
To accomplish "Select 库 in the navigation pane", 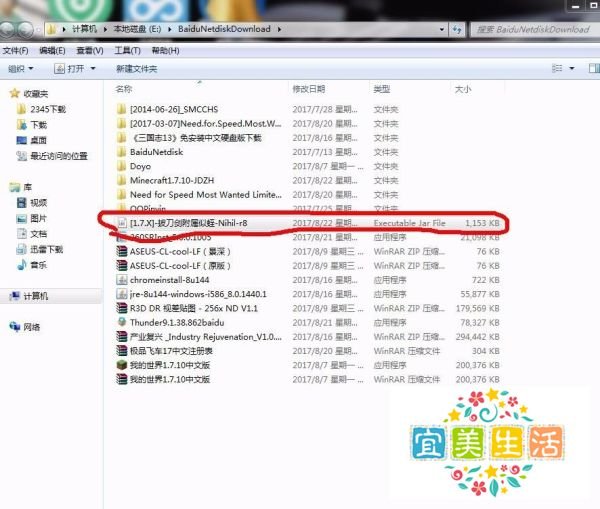I will tap(28, 187).
